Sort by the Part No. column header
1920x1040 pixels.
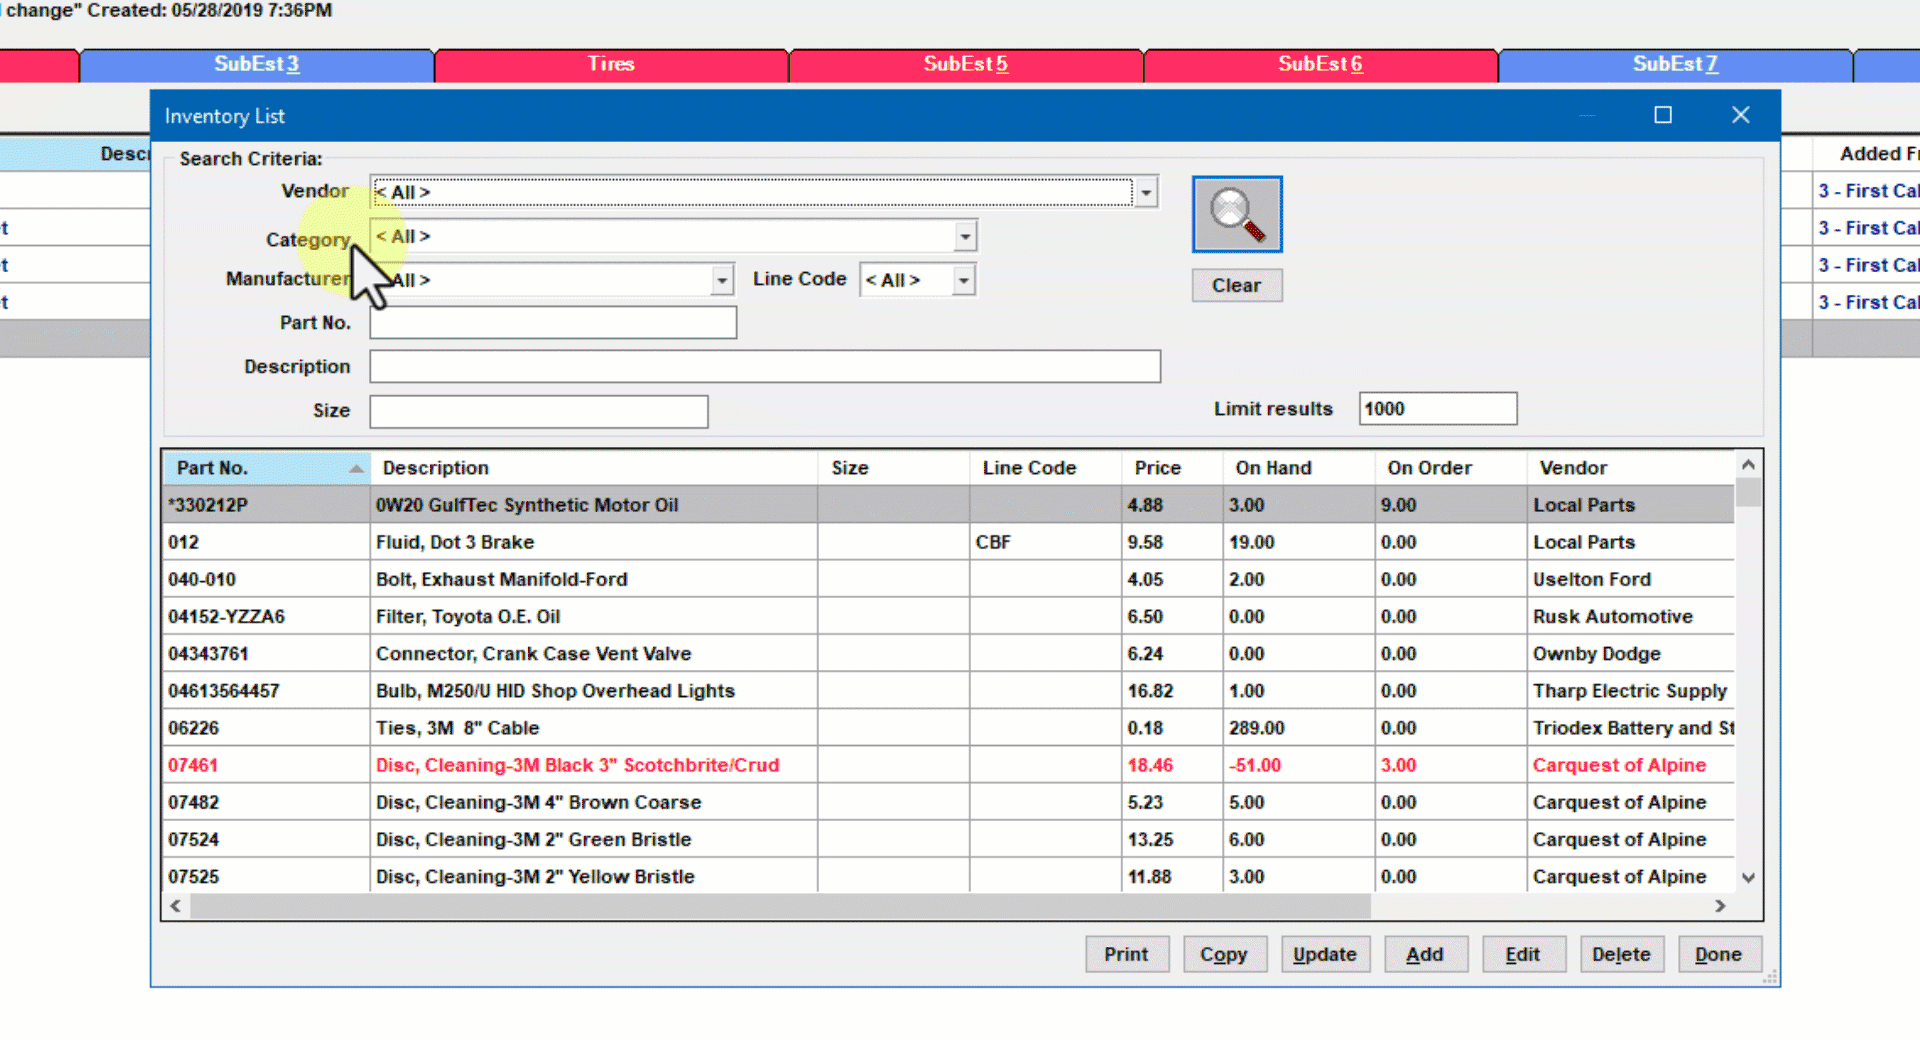pyautogui.click(x=264, y=468)
